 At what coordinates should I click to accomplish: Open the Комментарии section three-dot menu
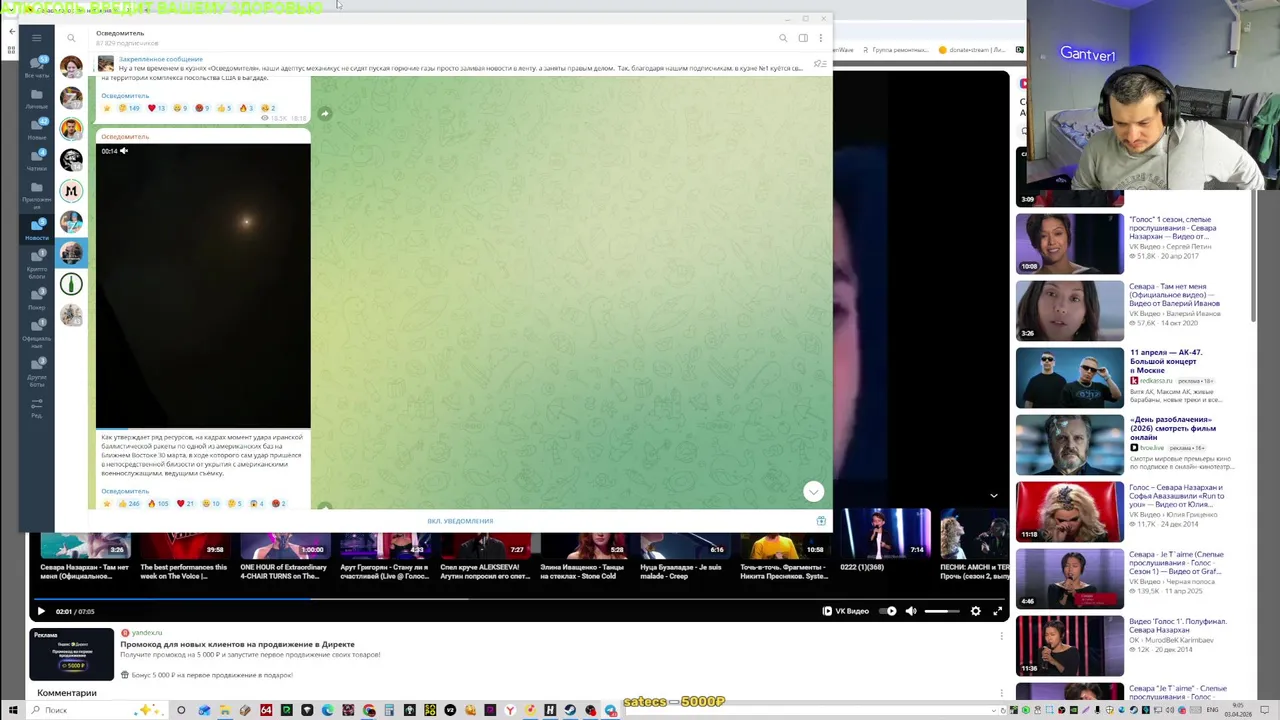1002,693
